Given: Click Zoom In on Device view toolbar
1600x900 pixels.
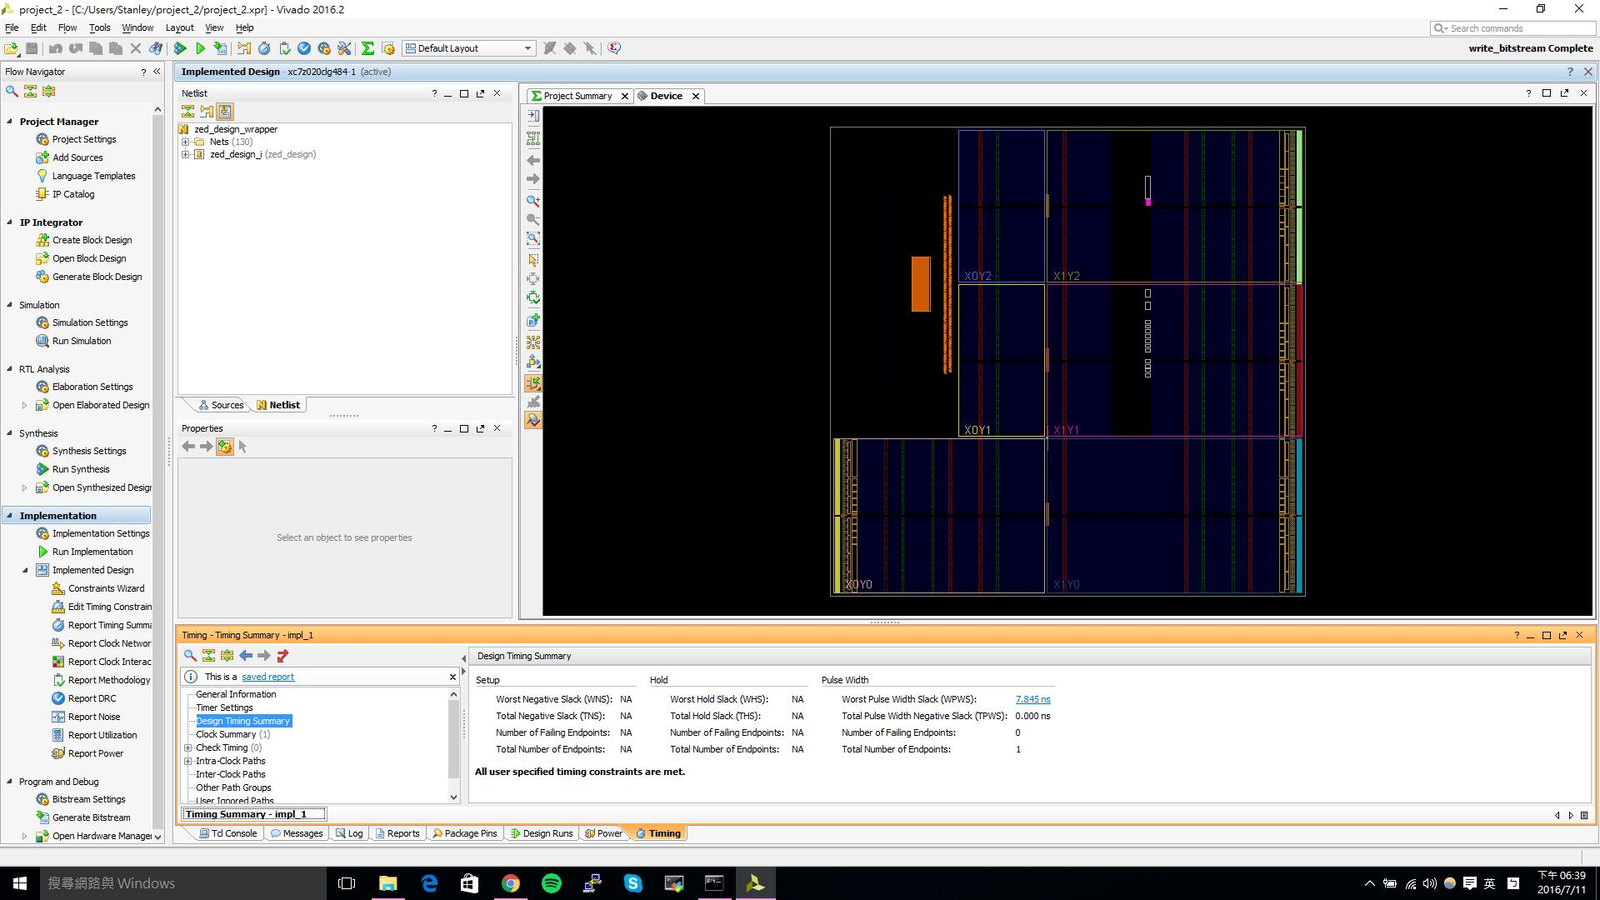Looking at the screenshot, I should pyautogui.click(x=533, y=200).
